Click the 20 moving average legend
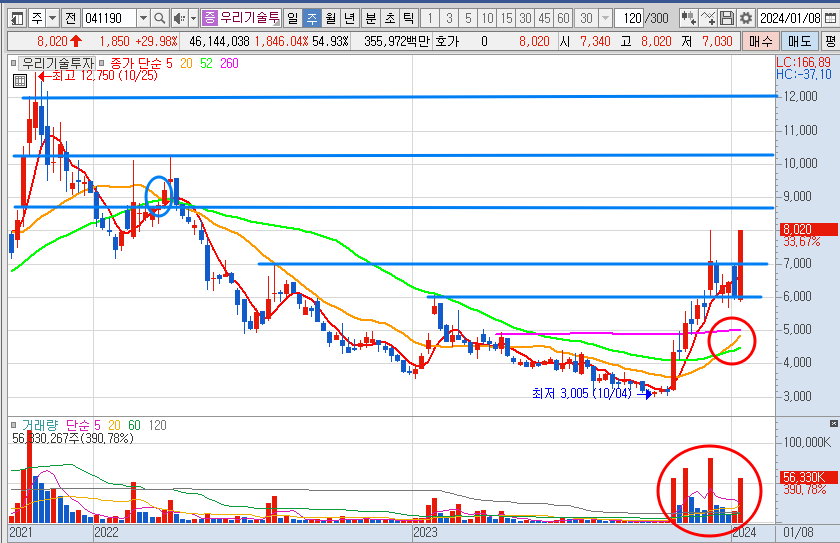Screen dimensions: 840x543 click(186, 63)
